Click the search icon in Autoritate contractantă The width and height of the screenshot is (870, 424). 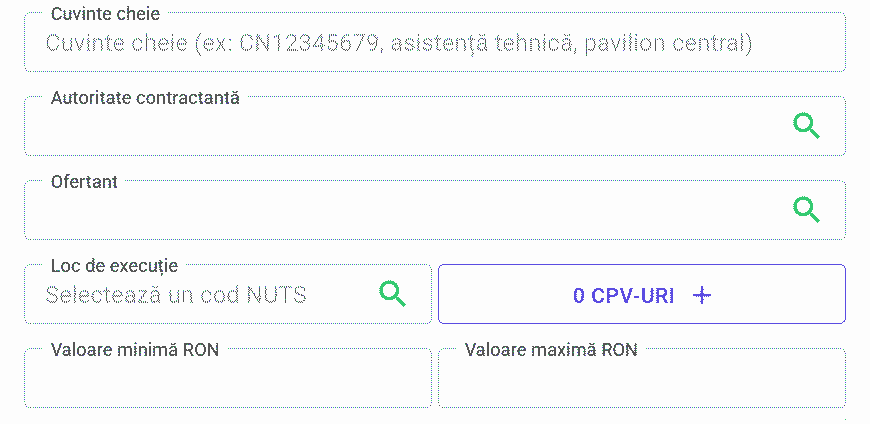[806, 126]
